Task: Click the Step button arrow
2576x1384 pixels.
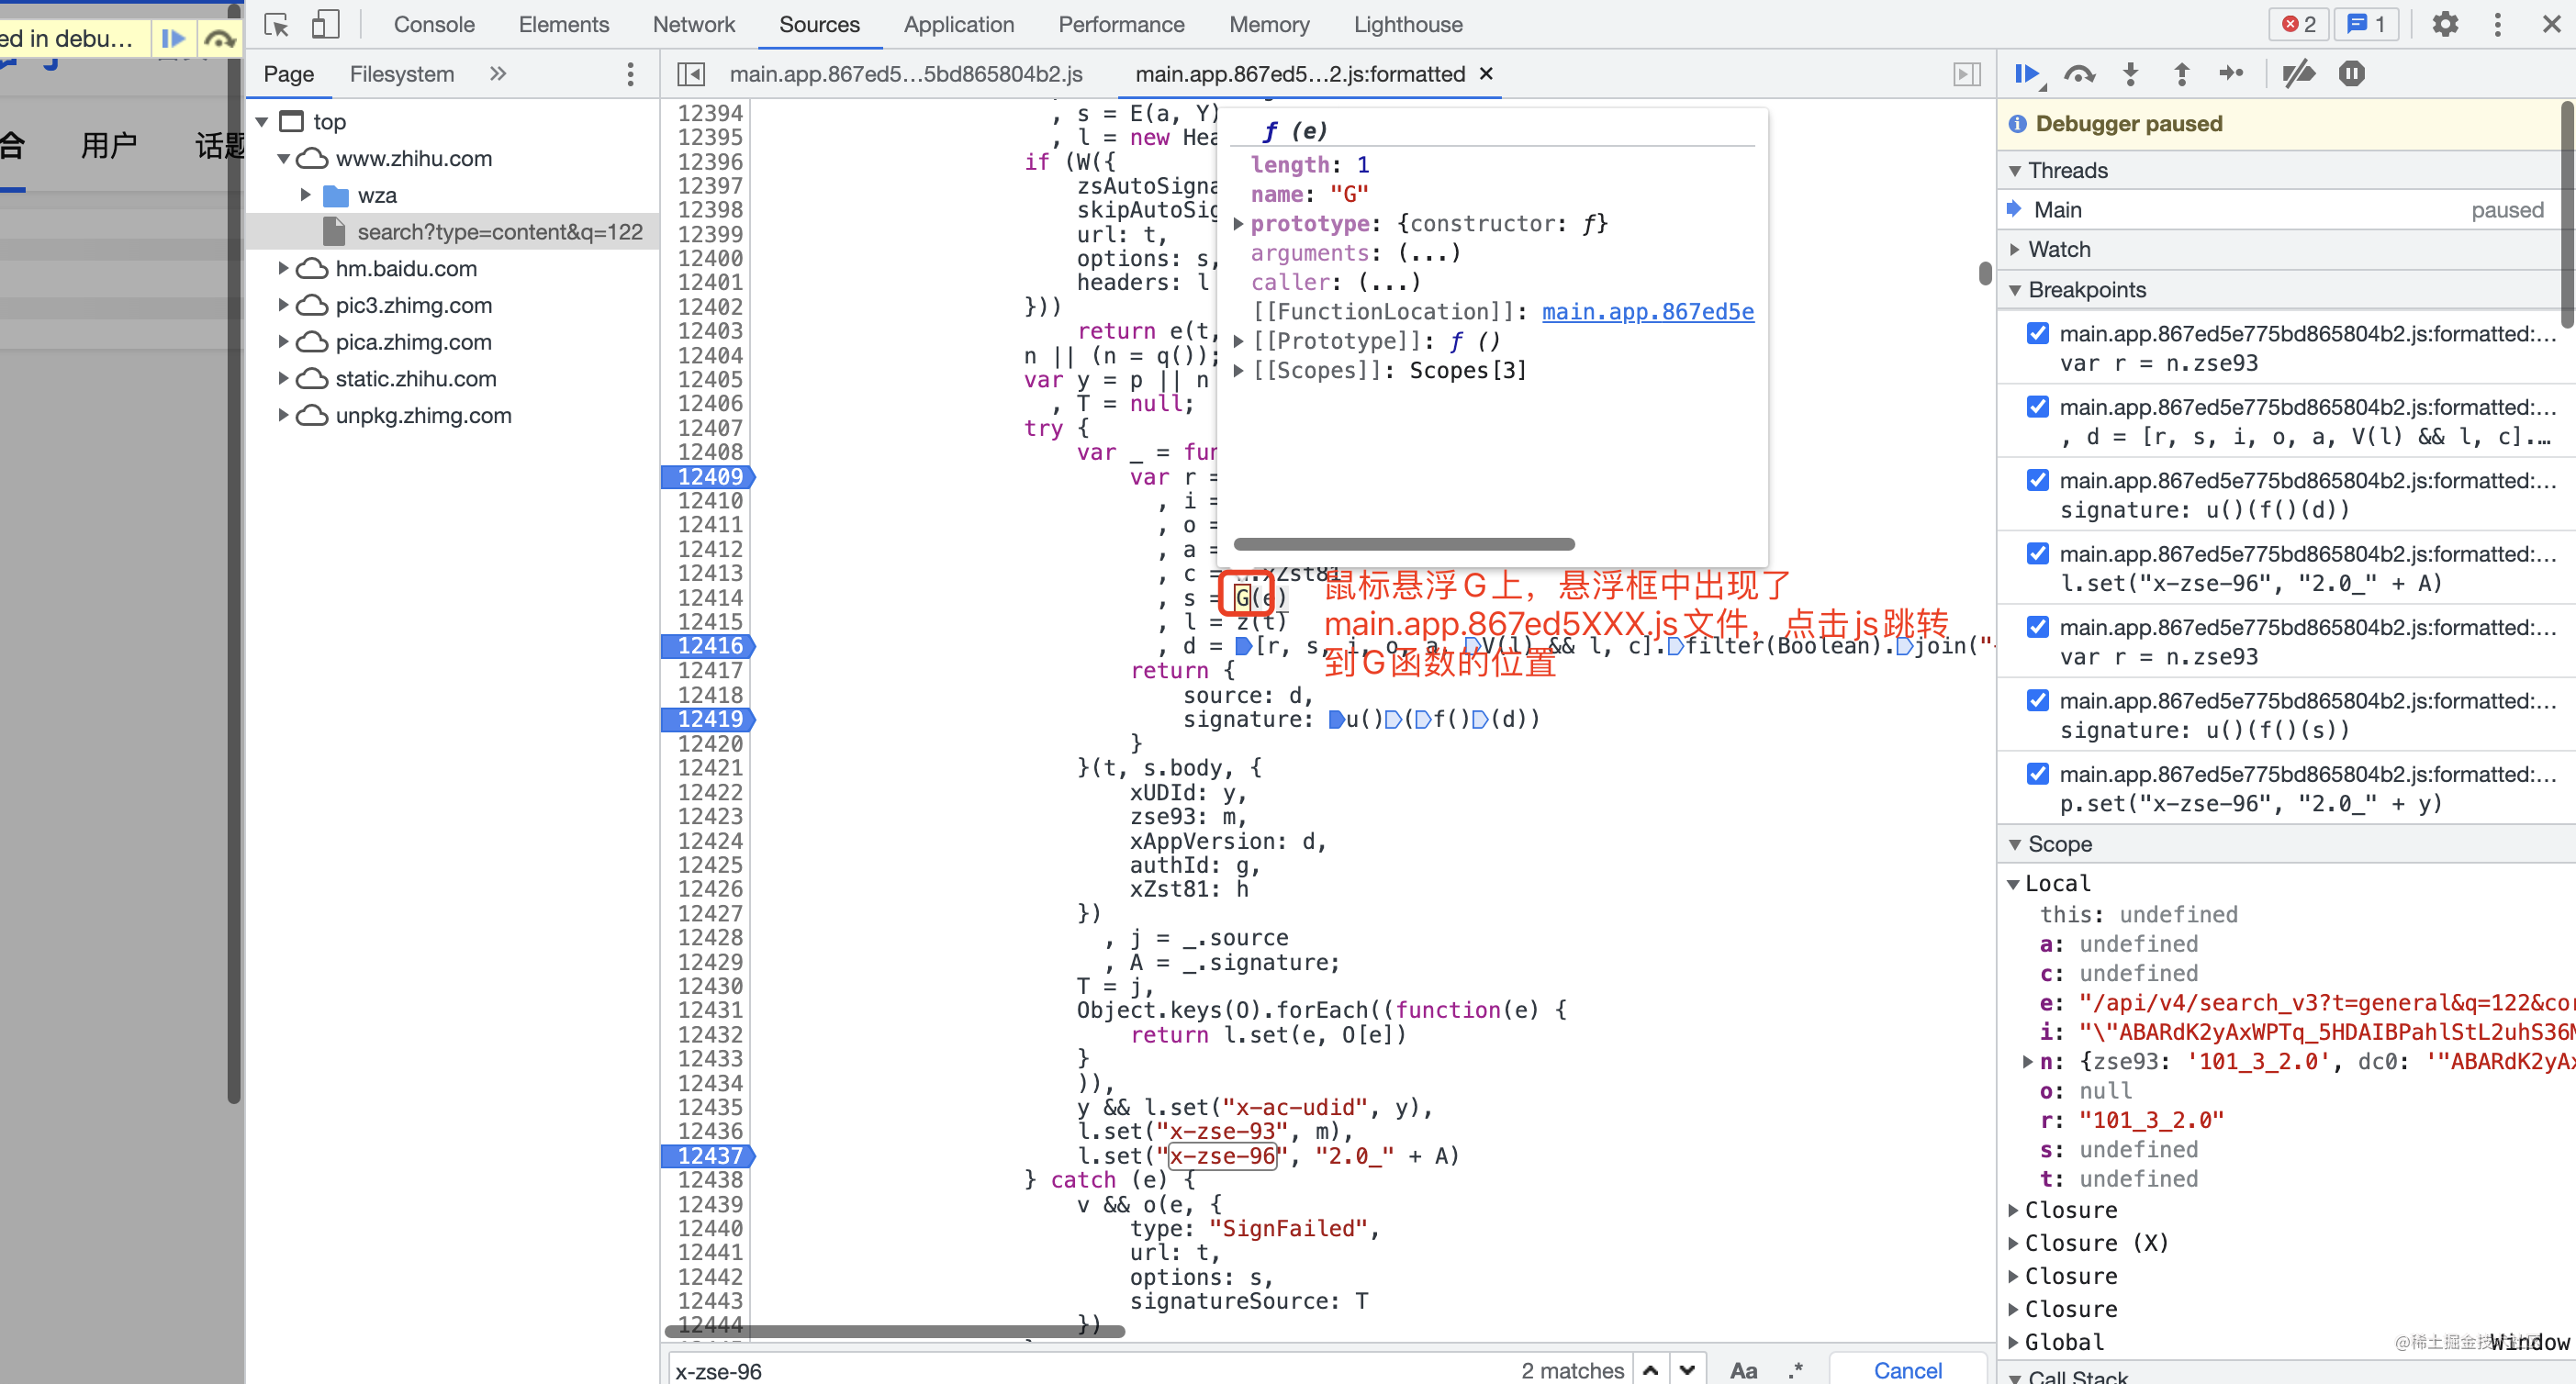Action: click(2231, 74)
